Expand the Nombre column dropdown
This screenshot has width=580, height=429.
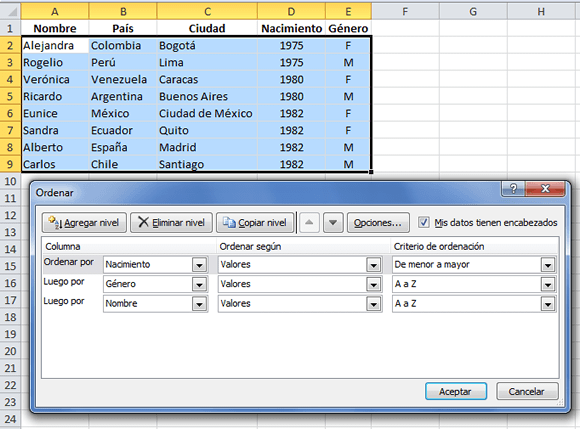click(199, 304)
